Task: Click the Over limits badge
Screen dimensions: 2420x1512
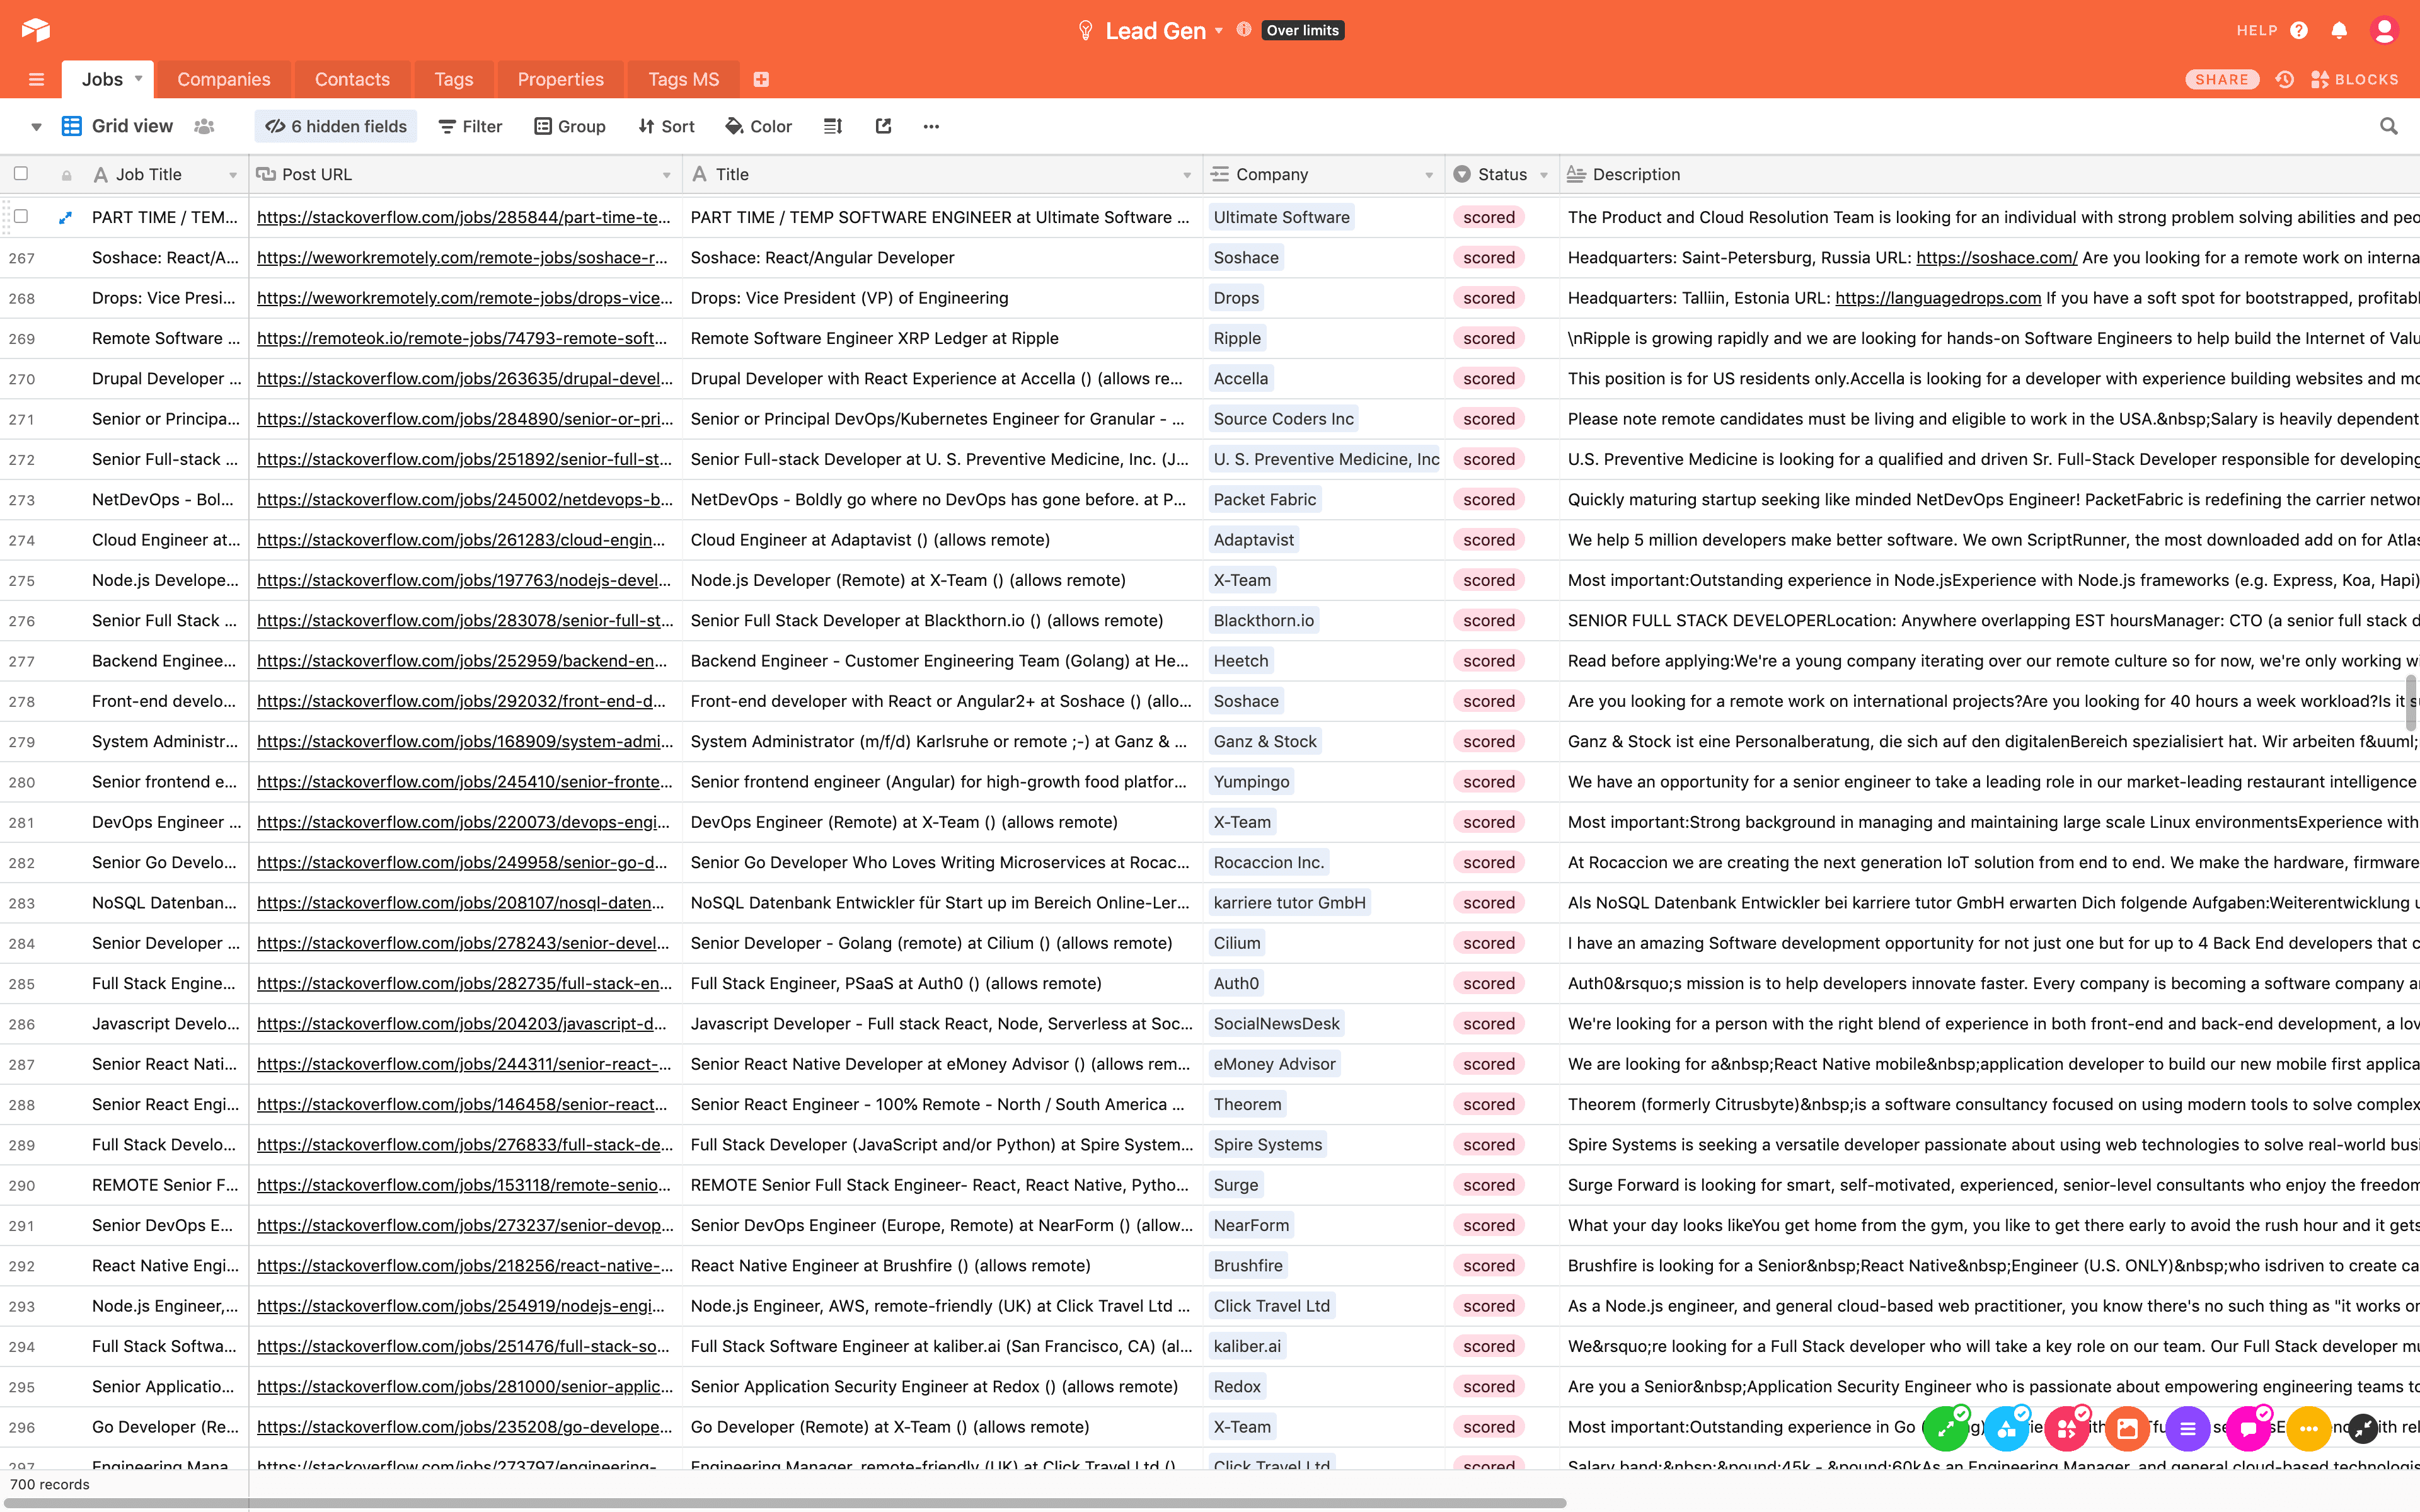Action: pyautogui.click(x=1302, y=31)
